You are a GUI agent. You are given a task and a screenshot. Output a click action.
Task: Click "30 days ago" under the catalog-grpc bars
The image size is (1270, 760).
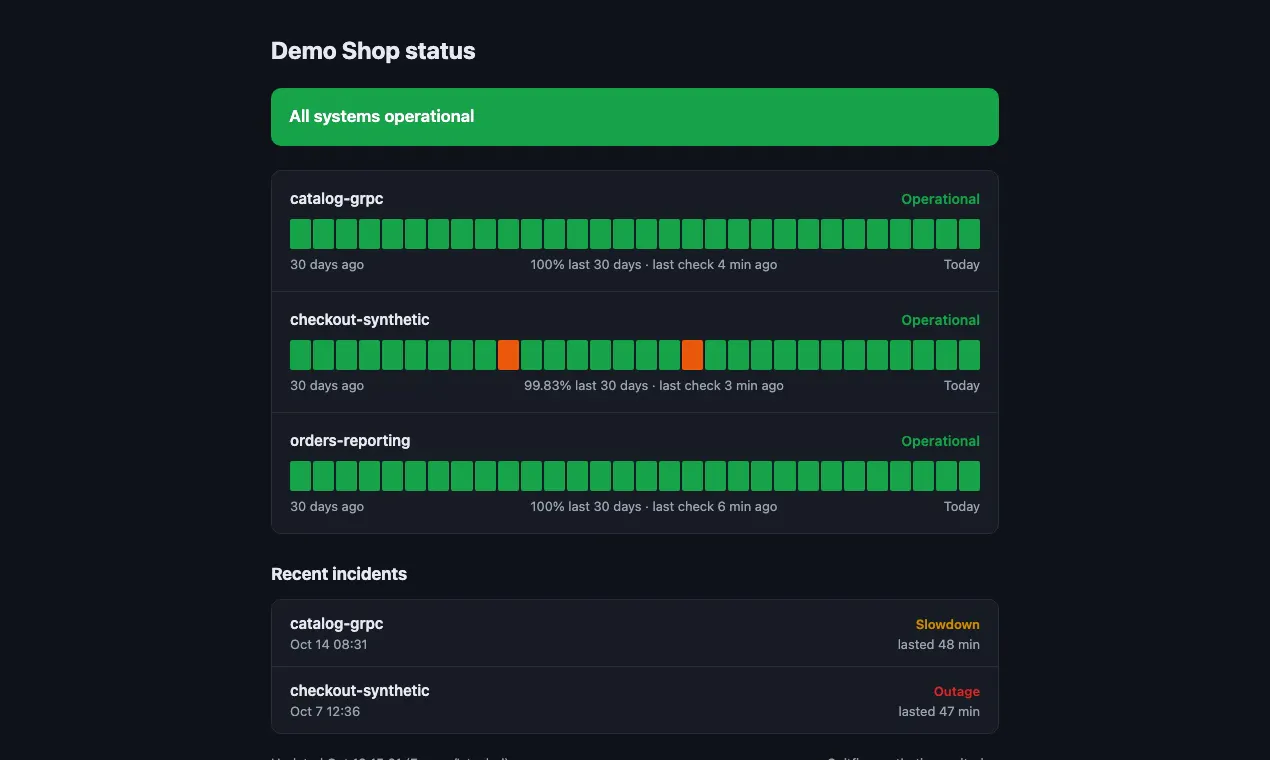coord(327,265)
